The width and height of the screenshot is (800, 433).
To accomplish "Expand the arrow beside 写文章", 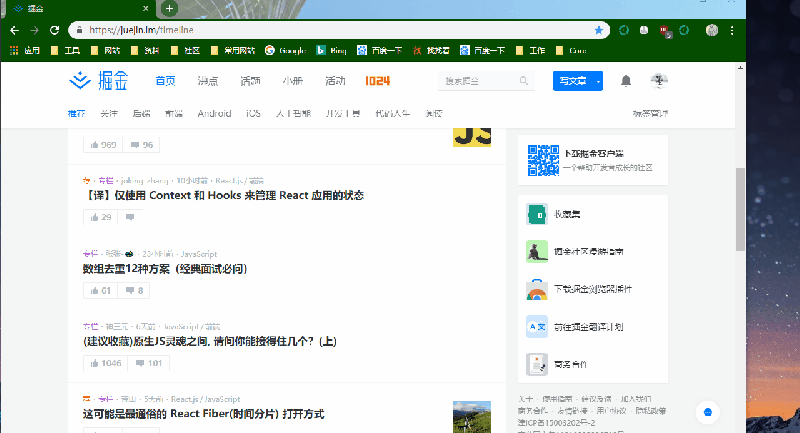I will (x=598, y=81).
